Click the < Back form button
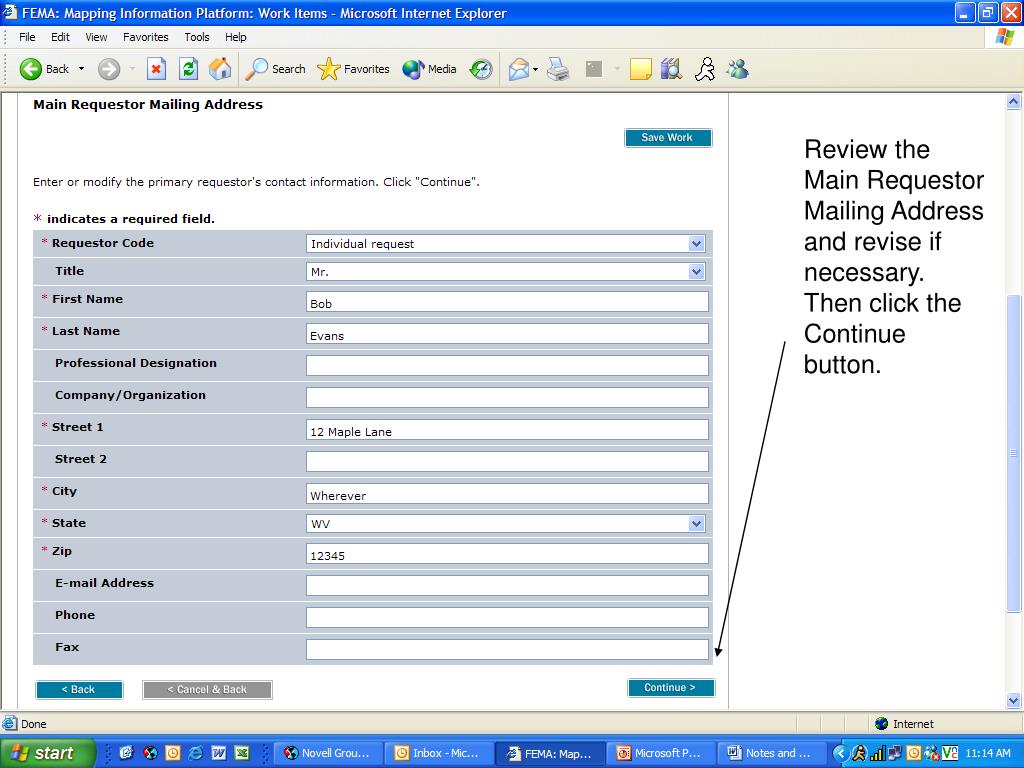The height and width of the screenshot is (768, 1024). [x=79, y=690]
